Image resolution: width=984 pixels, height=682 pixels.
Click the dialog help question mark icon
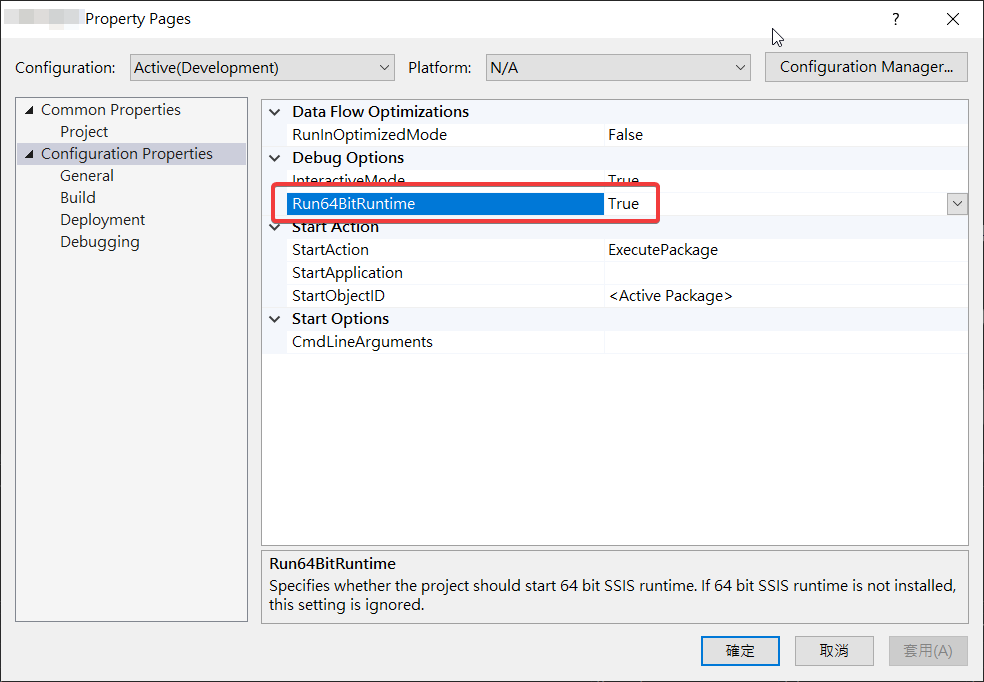click(895, 18)
